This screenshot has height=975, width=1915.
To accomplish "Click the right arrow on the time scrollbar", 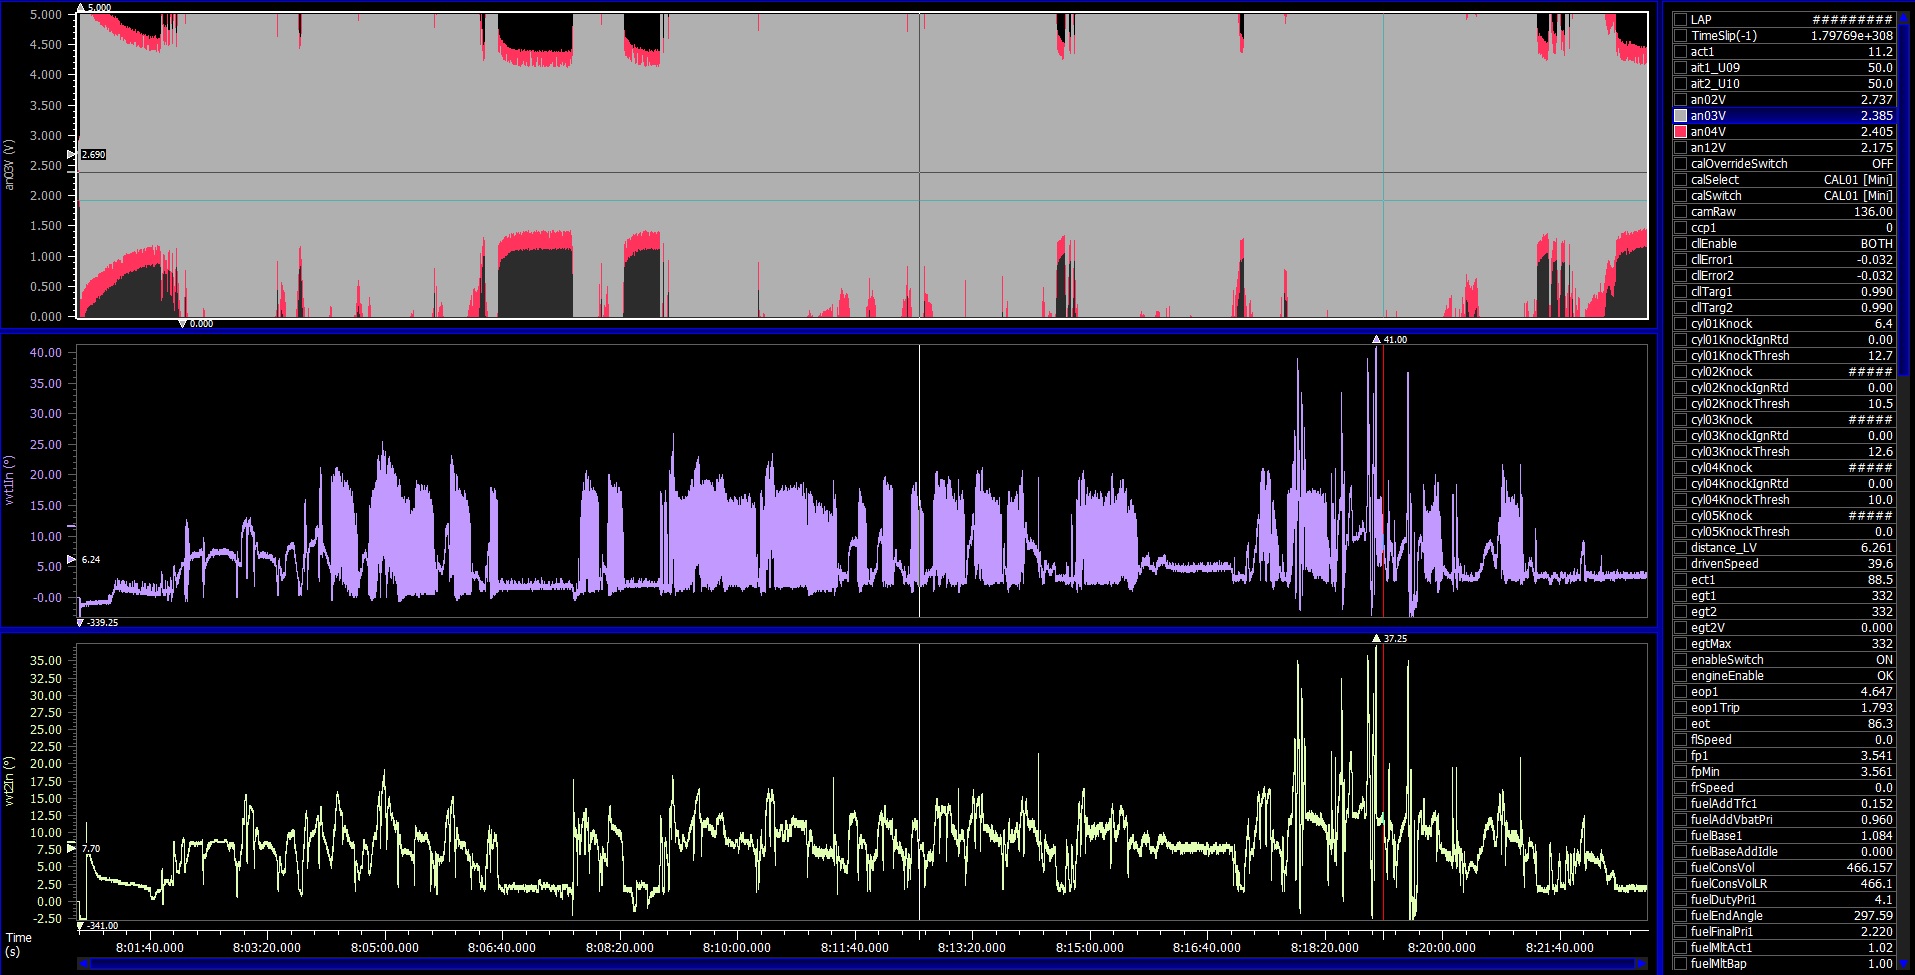I will (1641, 964).
